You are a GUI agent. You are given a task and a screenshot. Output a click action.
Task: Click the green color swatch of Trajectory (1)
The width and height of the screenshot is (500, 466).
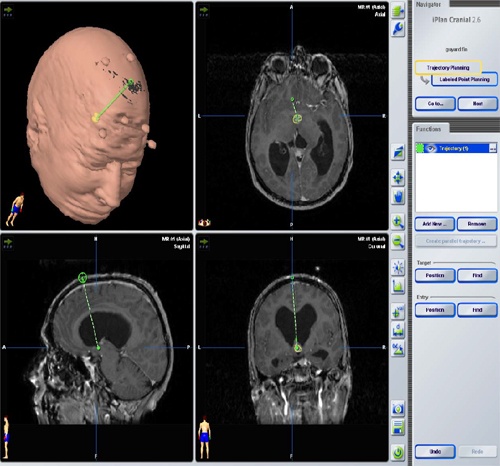(x=420, y=148)
